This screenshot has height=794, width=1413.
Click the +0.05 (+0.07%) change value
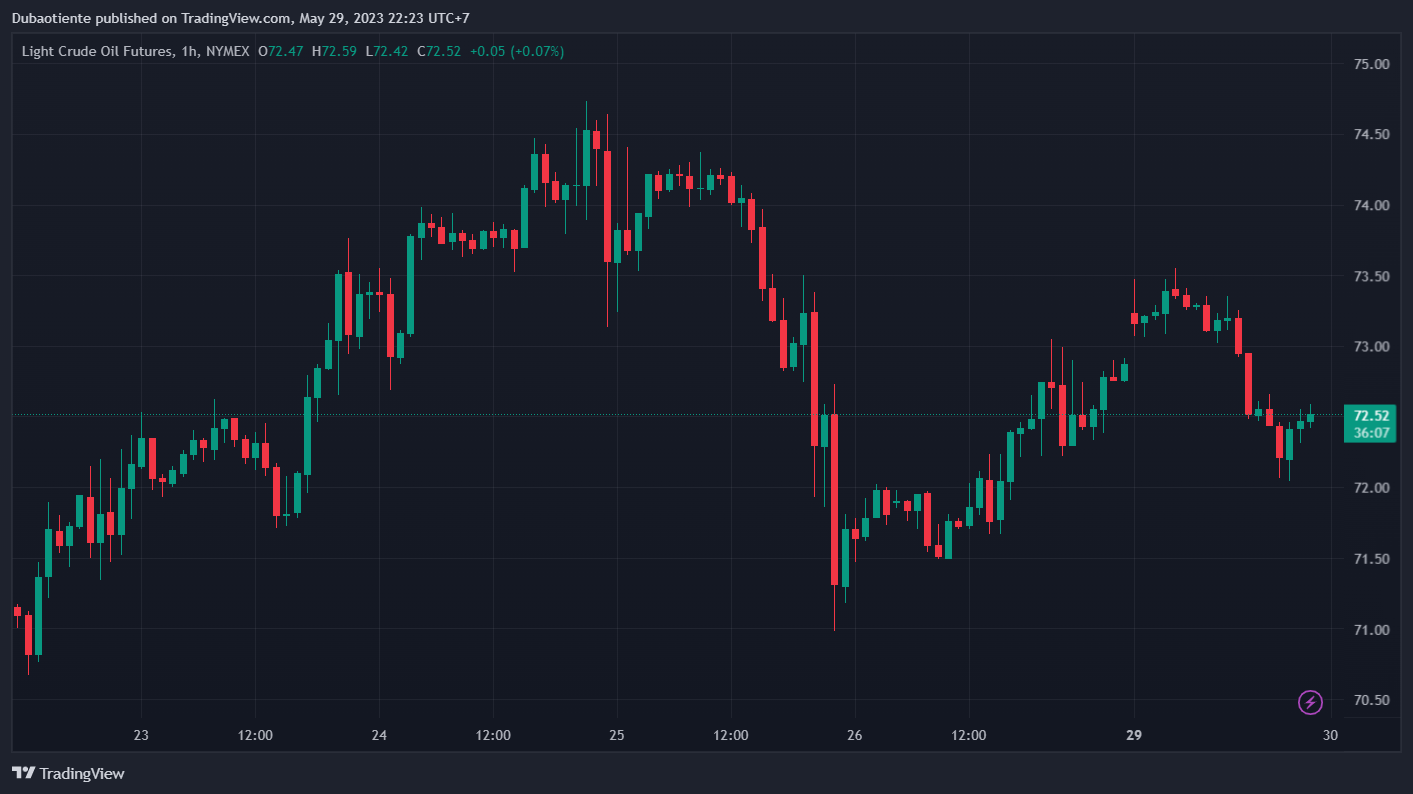pos(518,51)
